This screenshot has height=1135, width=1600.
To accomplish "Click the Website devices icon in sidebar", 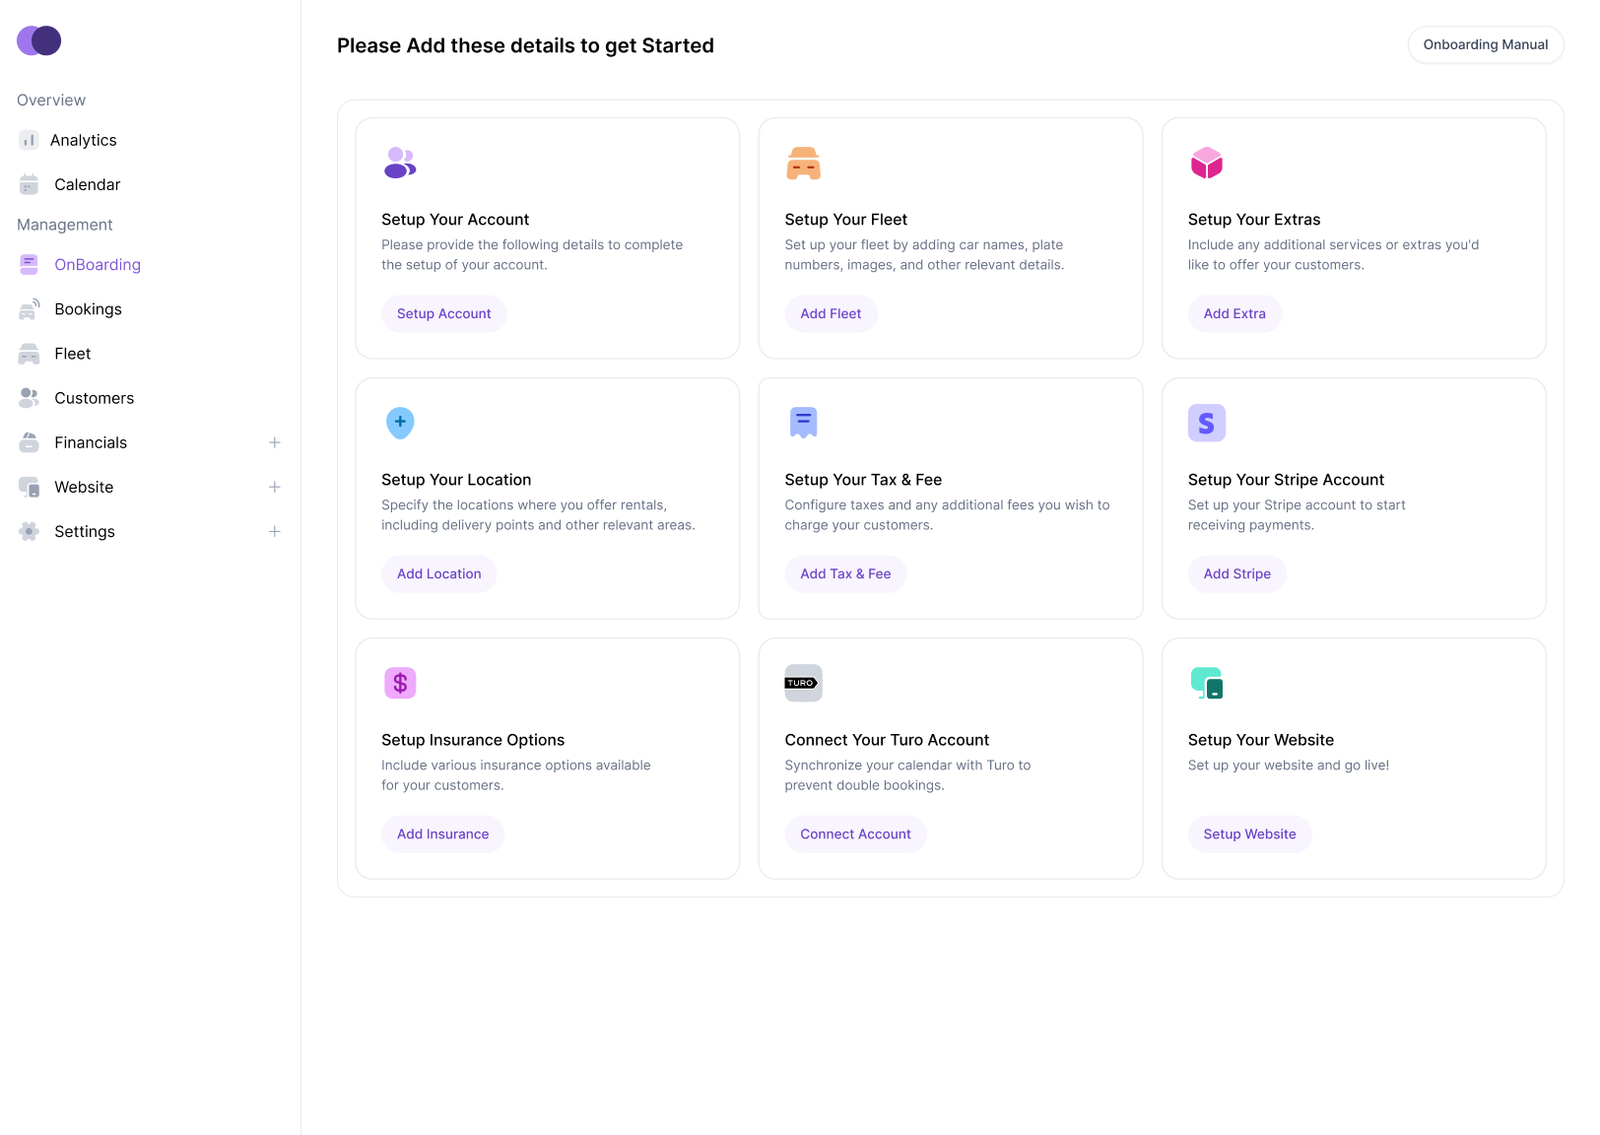I will pos(29,487).
